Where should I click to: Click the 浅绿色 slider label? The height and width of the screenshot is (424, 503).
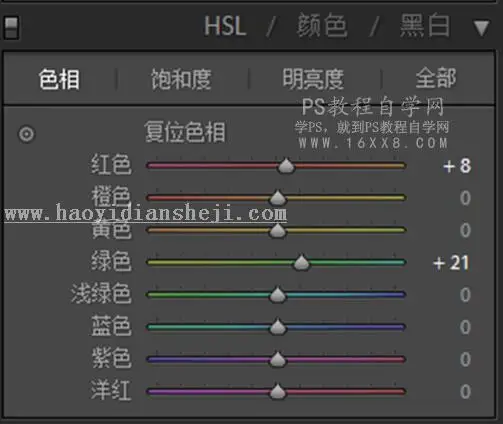point(101,293)
